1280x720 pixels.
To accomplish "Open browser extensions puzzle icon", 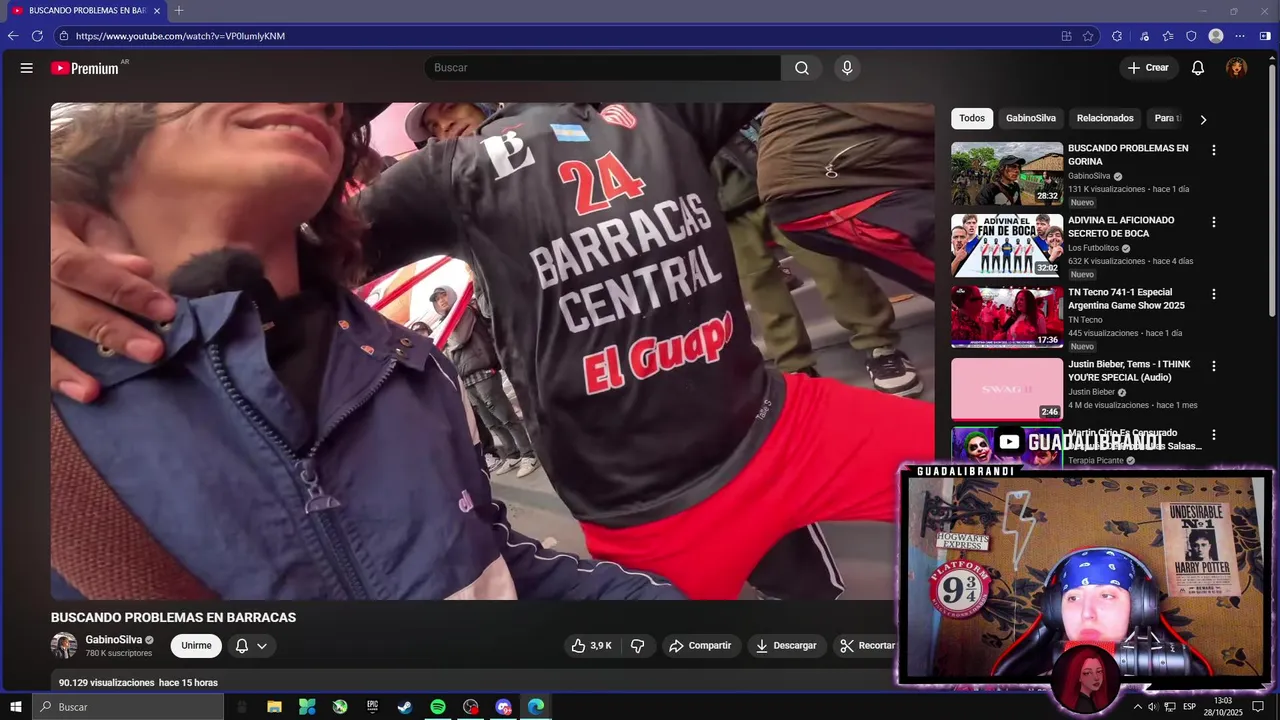I will 1117,36.
